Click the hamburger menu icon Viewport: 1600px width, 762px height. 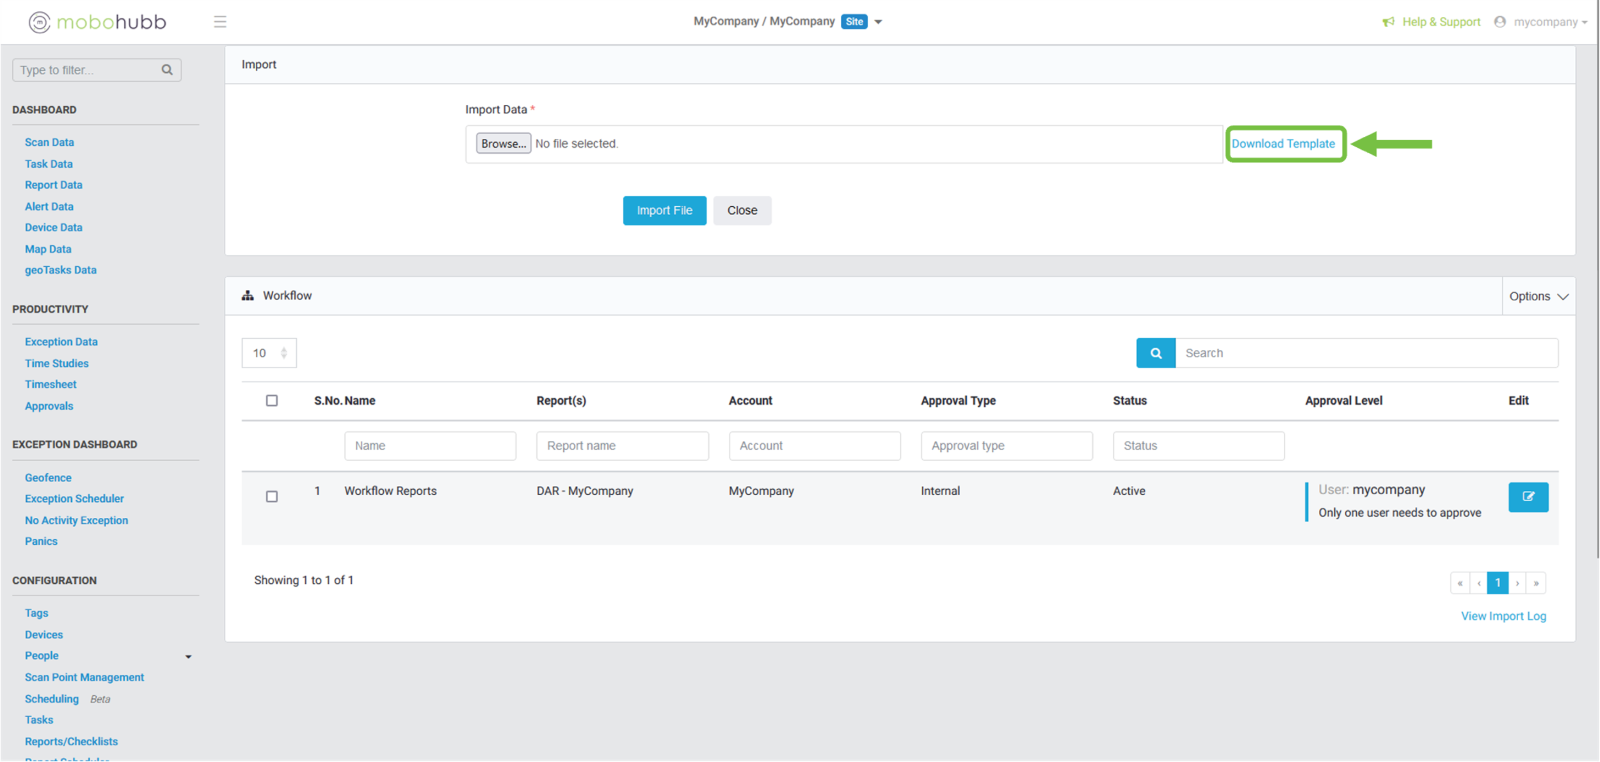[220, 22]
